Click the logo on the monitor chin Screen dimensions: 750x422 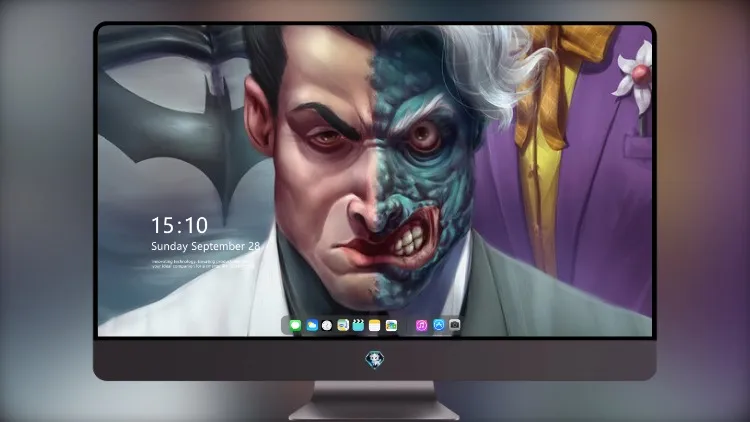coord(375,359)
